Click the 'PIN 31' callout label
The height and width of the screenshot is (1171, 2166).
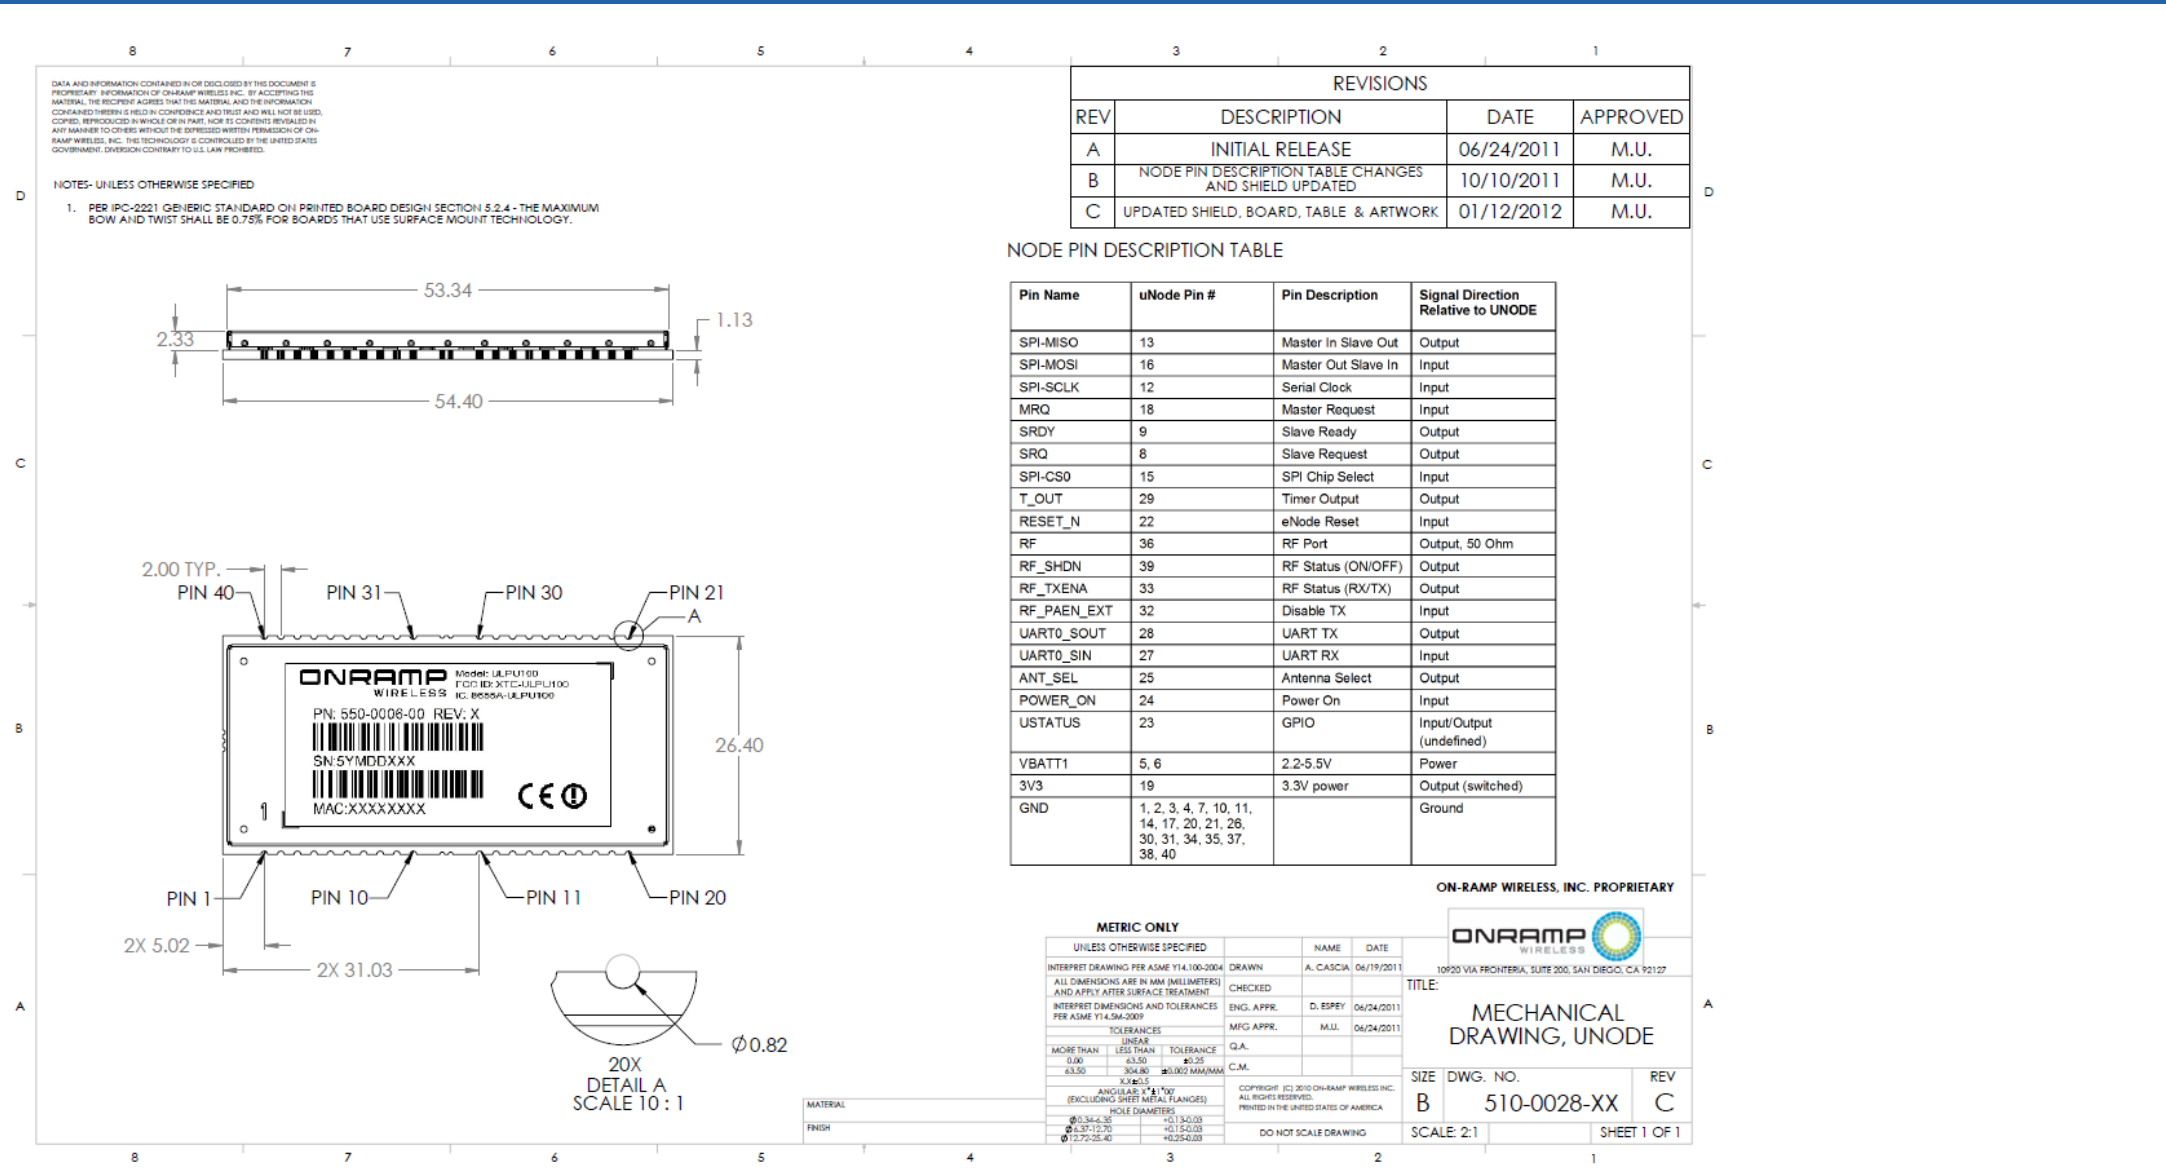[x=354, y=592]
